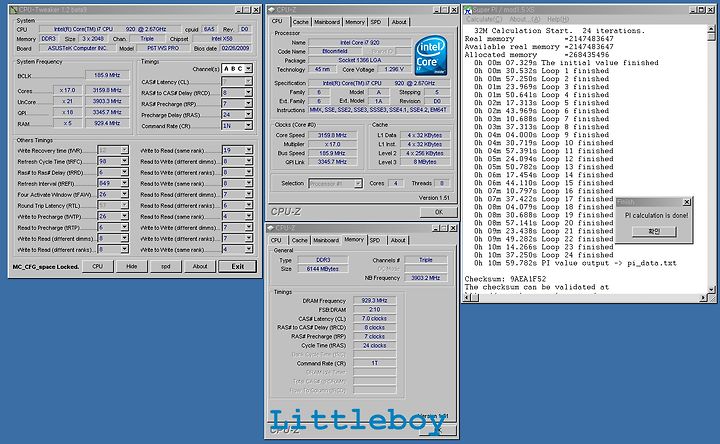Click the RAM multiplier field x 5
Viewport: 720px width, 444px height.
[67, 123]
